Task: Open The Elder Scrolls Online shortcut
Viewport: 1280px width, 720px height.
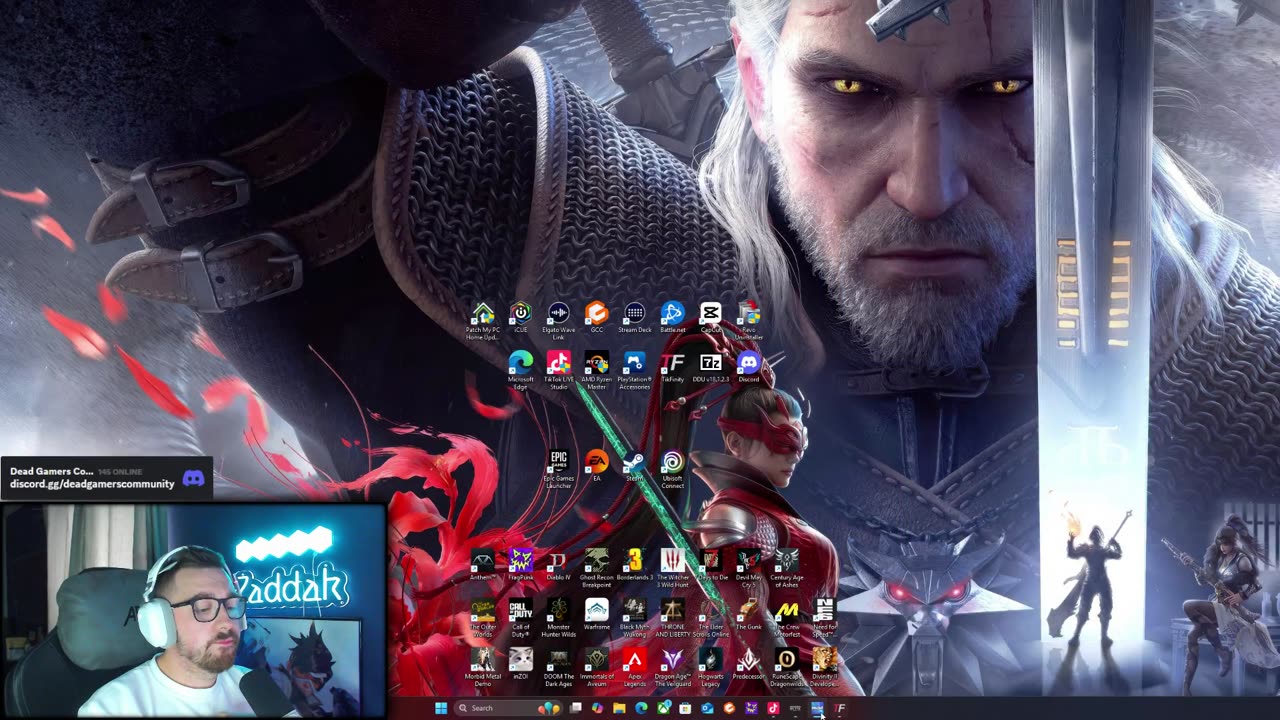Action: click(710, 619)
